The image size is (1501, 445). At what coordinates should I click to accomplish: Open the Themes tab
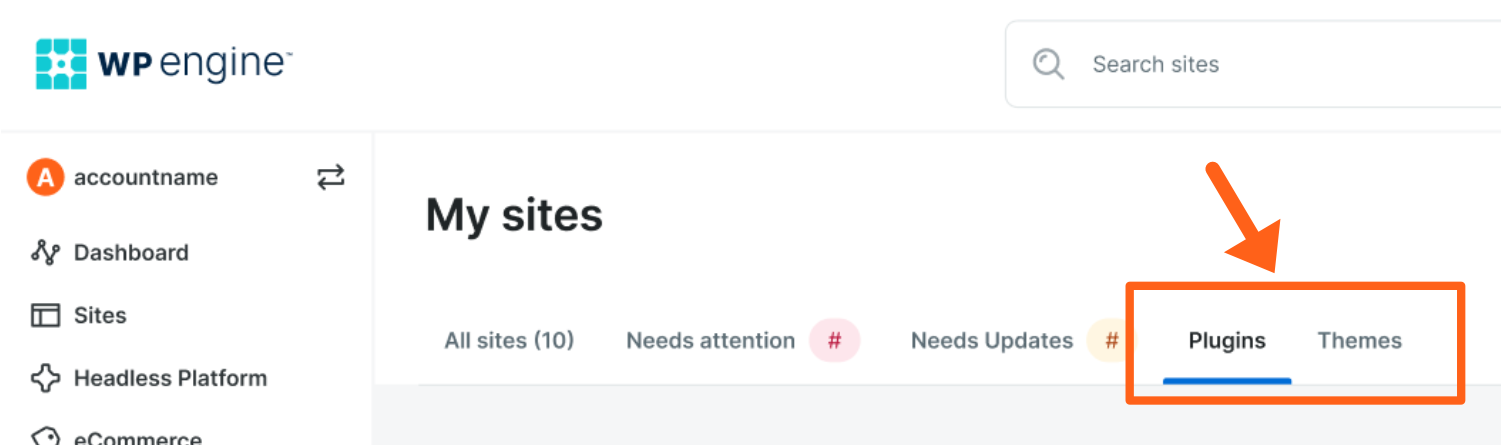pos(1359,341)
